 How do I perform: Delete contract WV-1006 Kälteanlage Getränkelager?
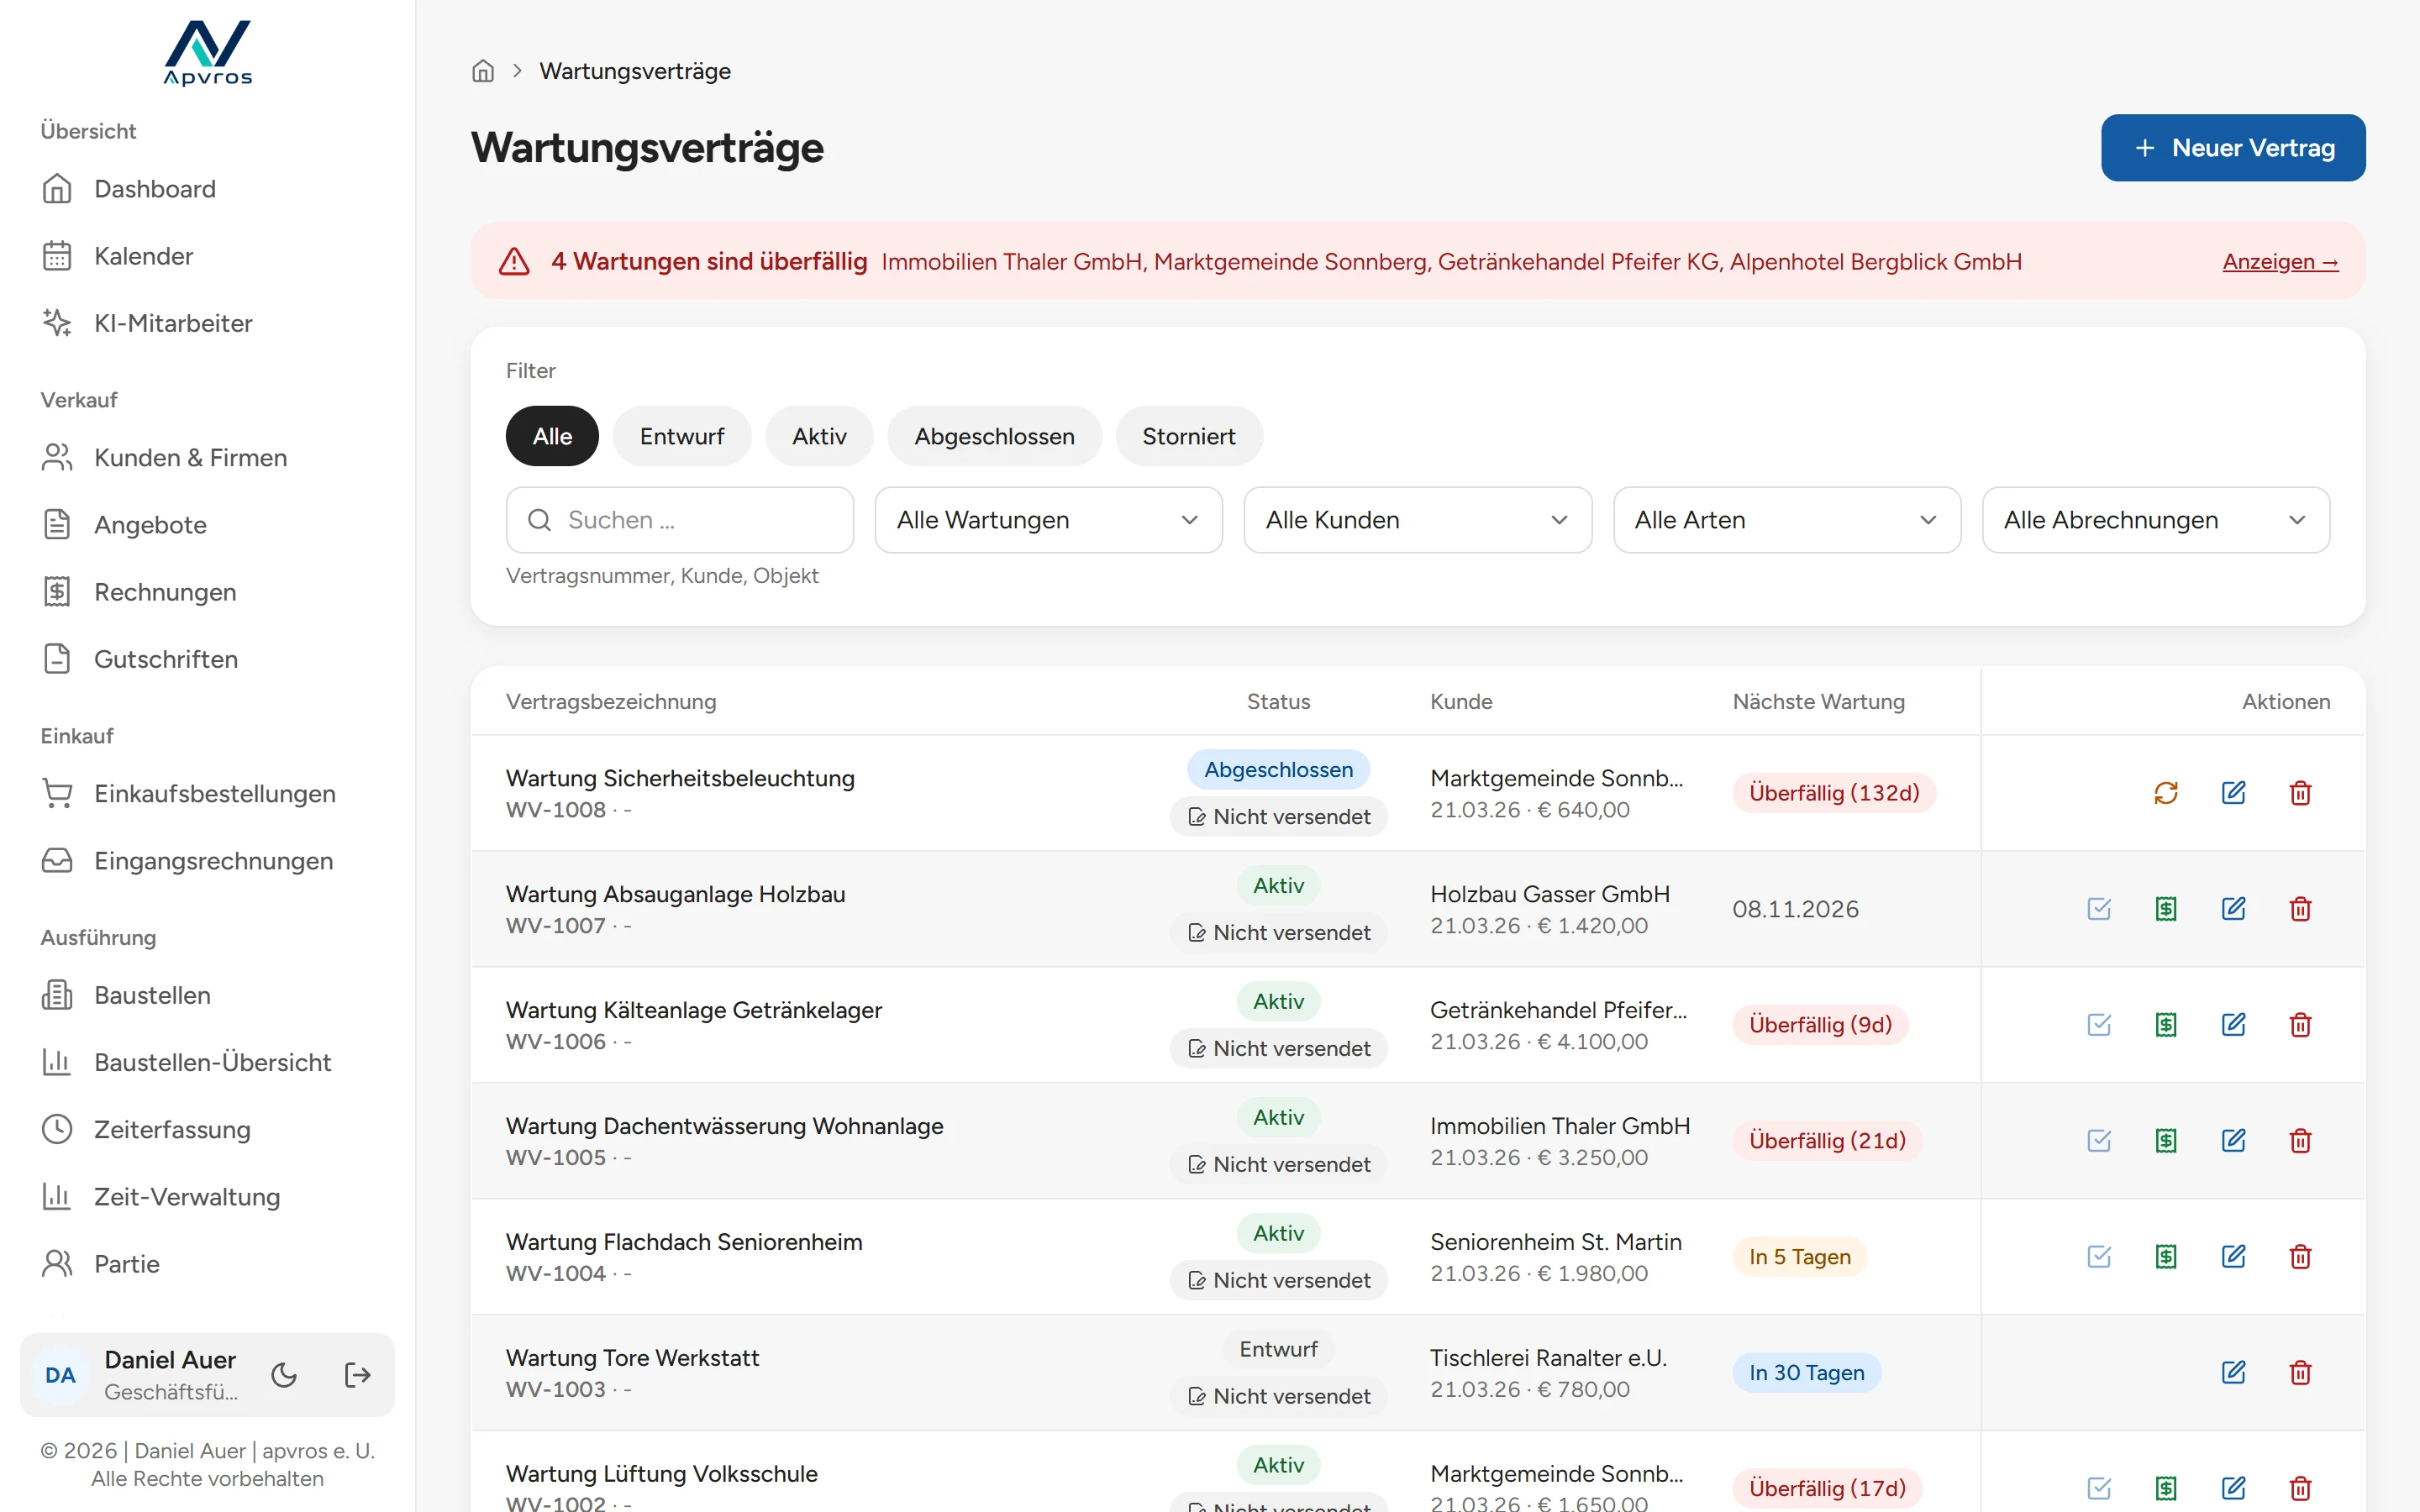click(2300, 1025)
